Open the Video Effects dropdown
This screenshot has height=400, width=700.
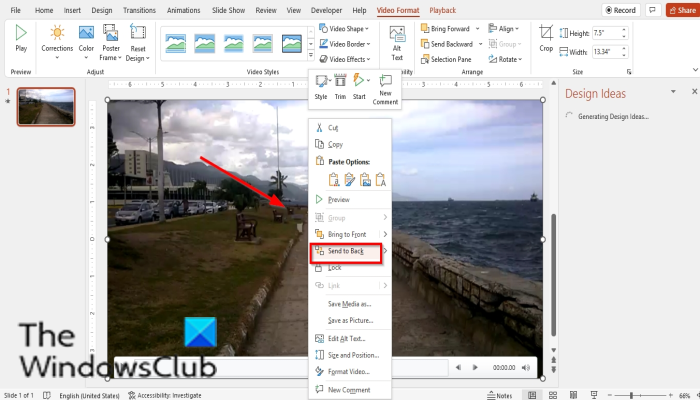click(345, 59)
